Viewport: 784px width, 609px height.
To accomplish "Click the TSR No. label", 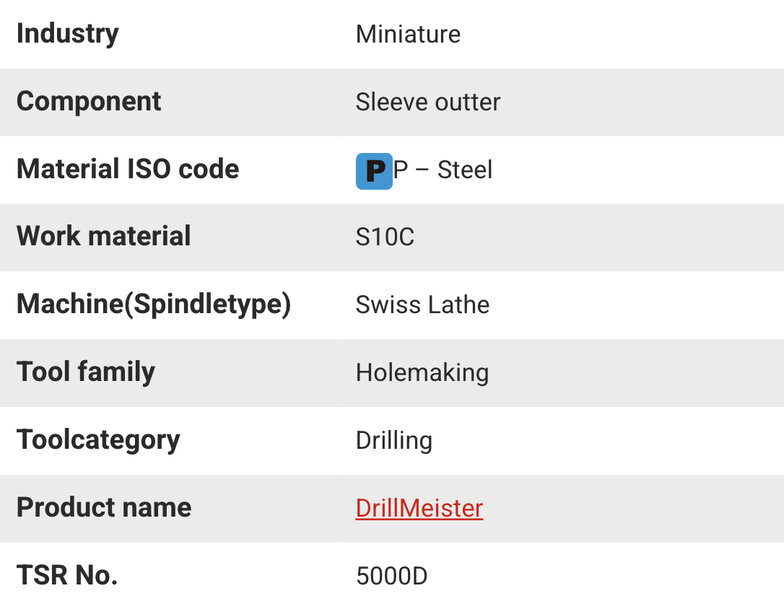I will pos(67,574).
